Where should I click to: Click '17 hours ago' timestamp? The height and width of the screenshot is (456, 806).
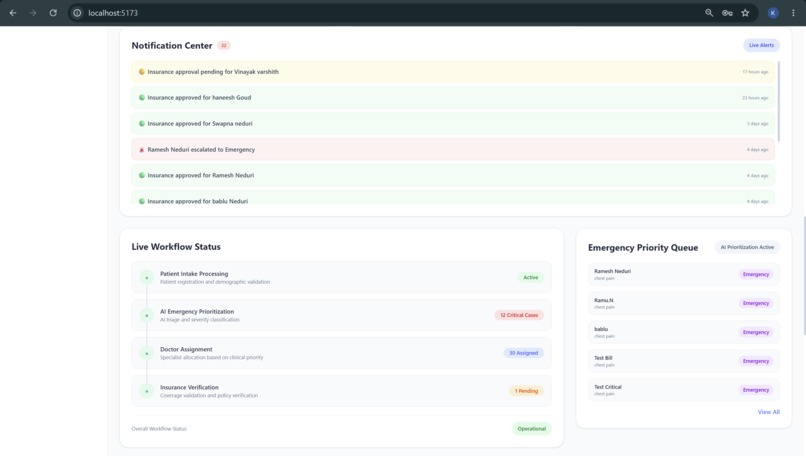point(755,72)
